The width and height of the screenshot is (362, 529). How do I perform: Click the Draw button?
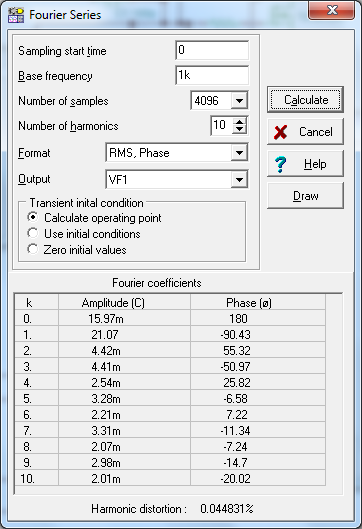coord(305,196)
